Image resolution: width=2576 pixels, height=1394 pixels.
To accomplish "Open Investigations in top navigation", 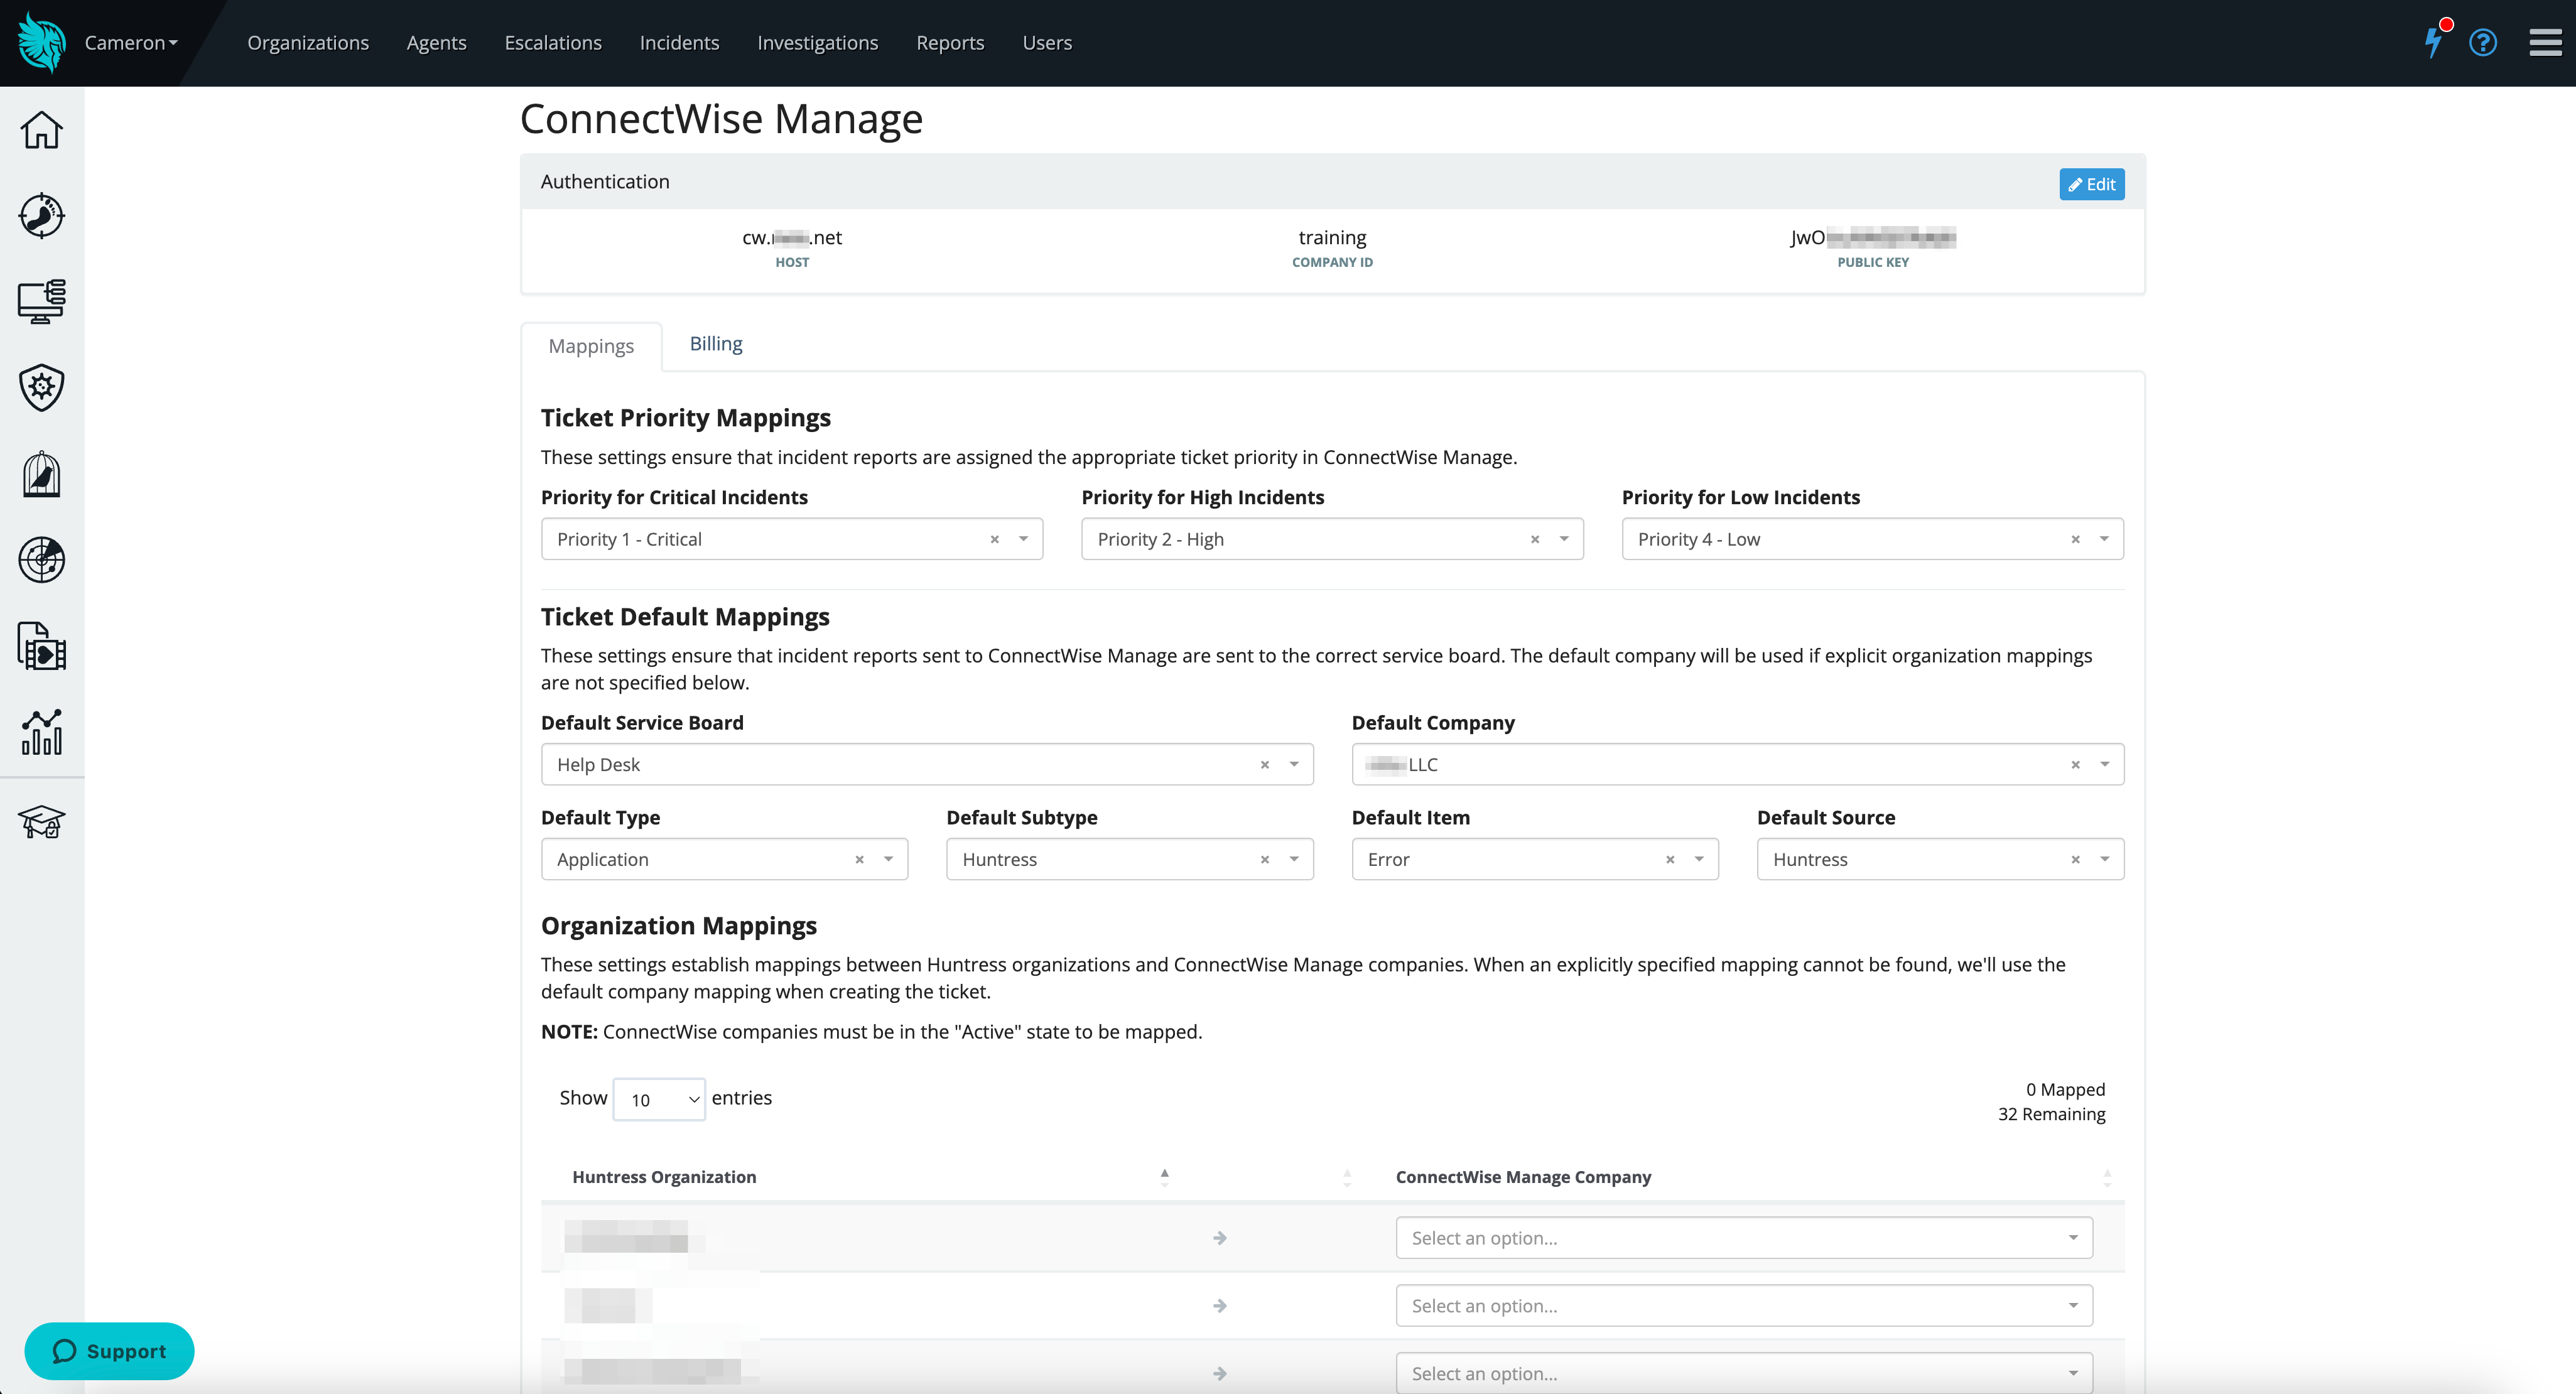I will pyautogui.click(x=818, y=43).
